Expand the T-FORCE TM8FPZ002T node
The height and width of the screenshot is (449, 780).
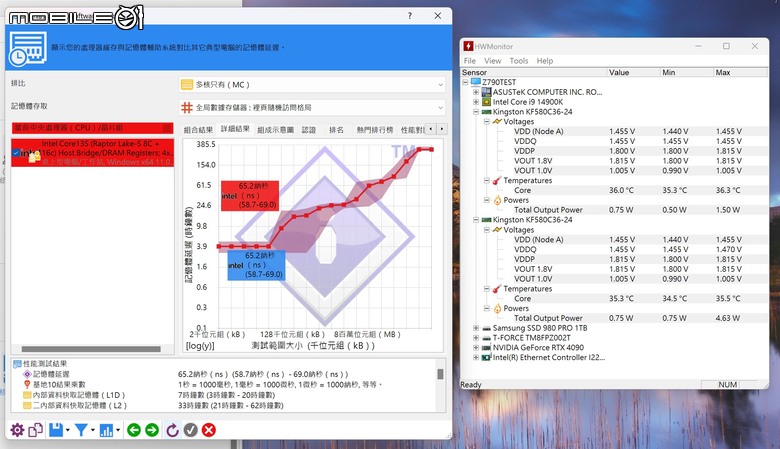pos(476,338)
